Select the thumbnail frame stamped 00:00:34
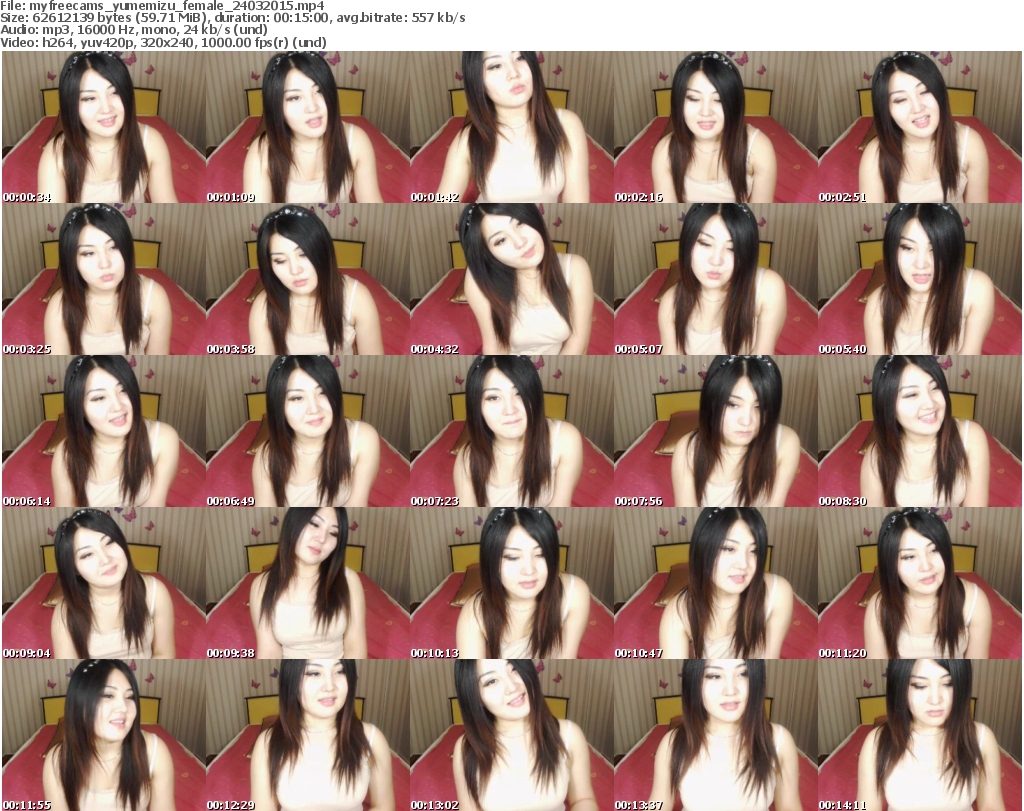Screen dimensions: 1024x811 pos(104,127)
